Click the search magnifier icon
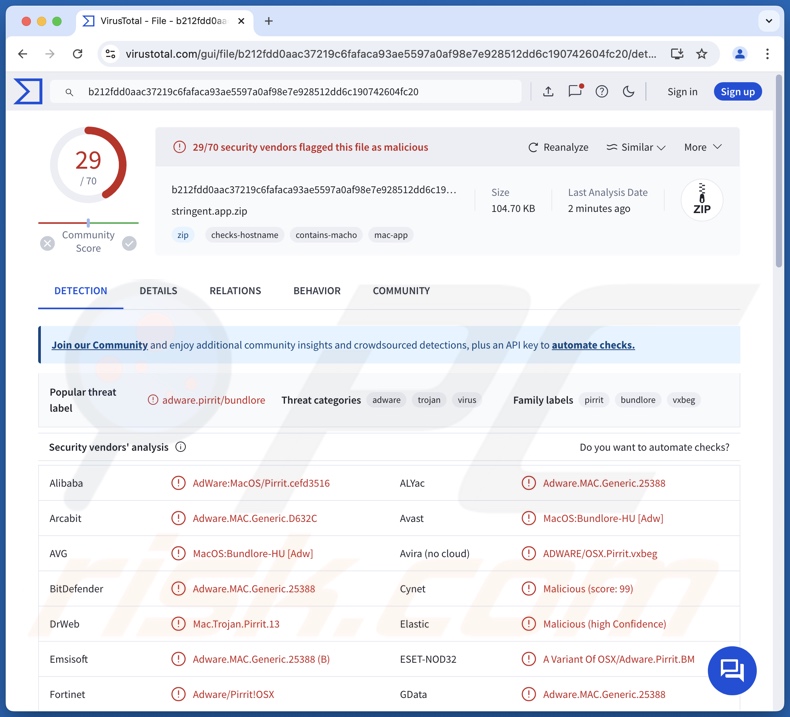 pos(69,92)
